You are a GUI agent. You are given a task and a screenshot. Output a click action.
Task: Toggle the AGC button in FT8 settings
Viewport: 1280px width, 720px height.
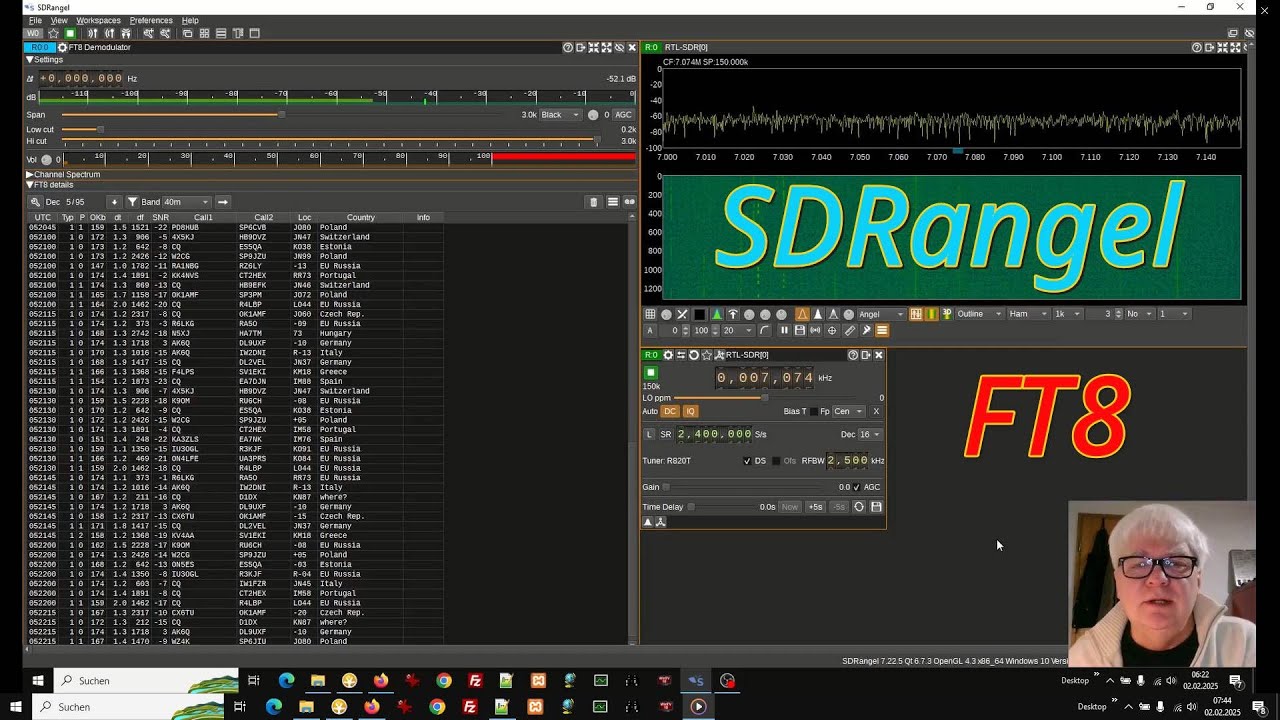(x=623, y=115)
